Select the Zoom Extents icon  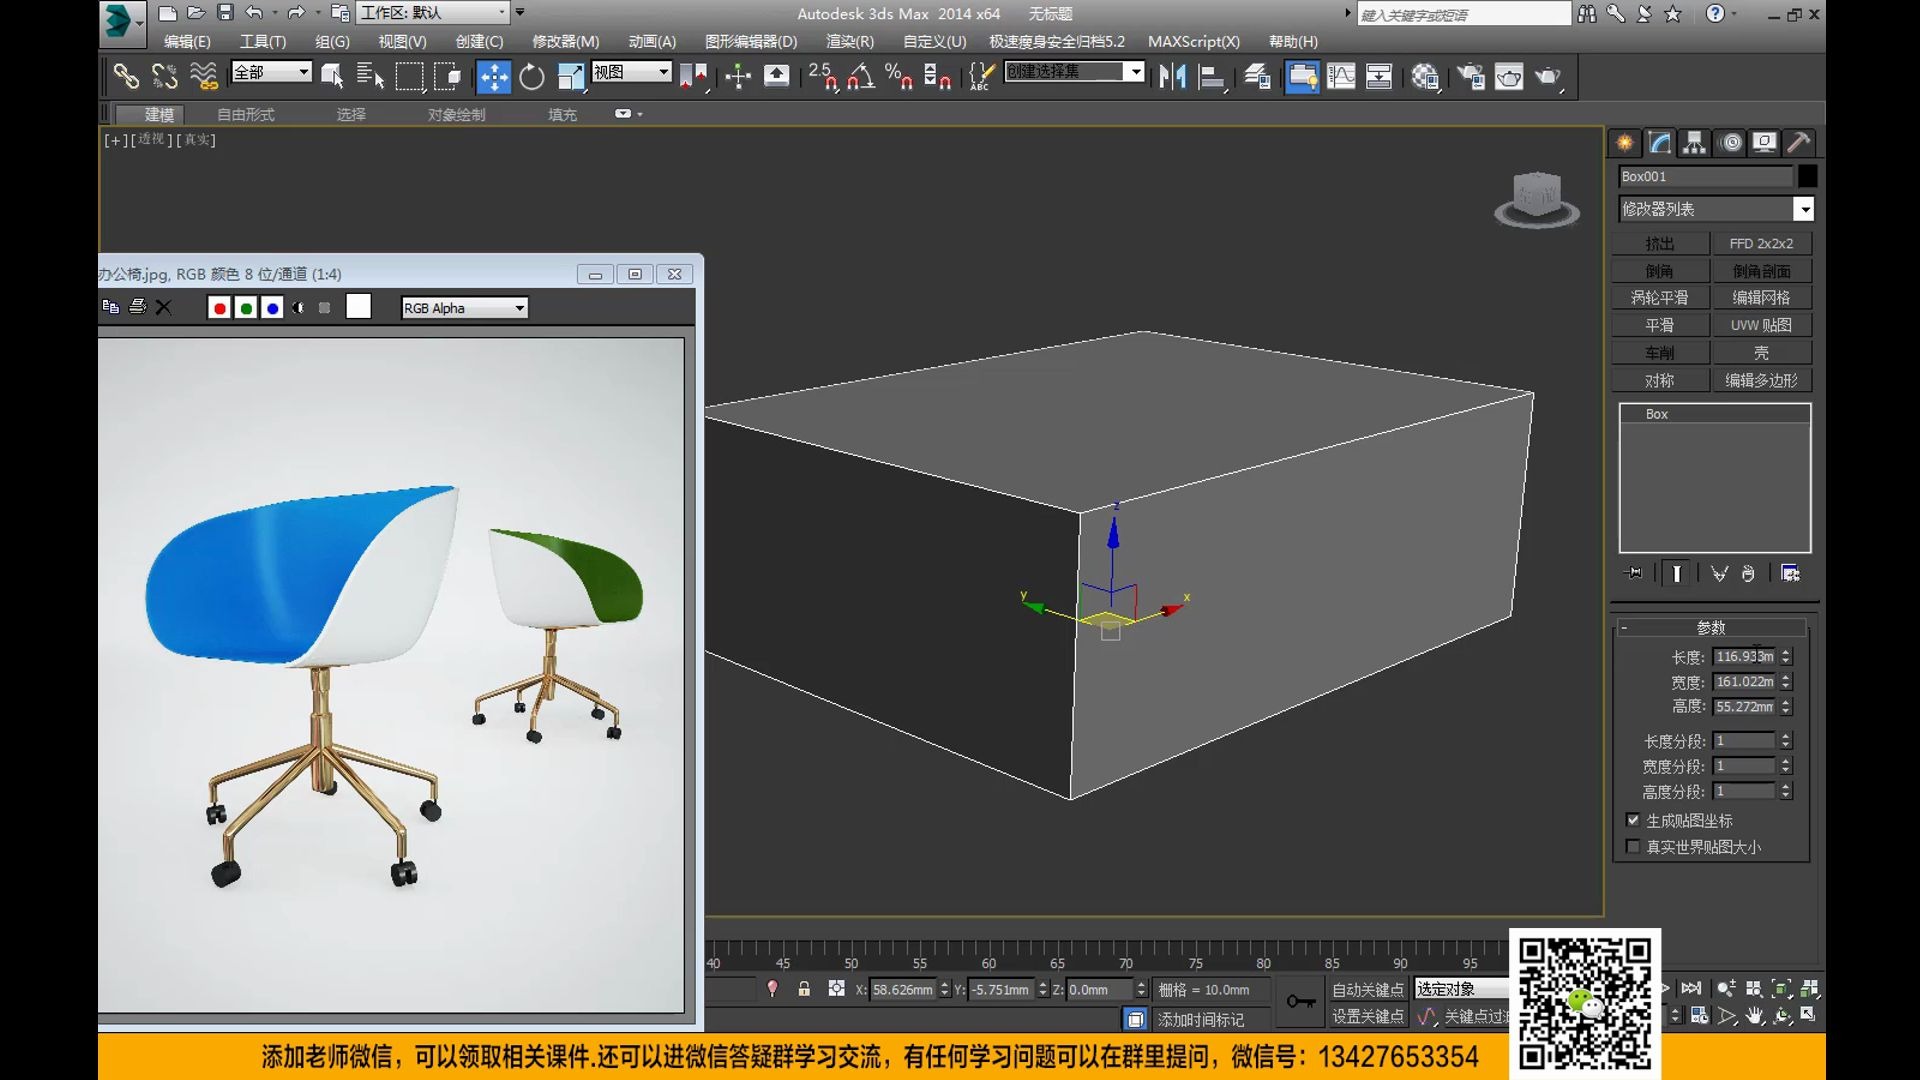tap(1782, 988)
